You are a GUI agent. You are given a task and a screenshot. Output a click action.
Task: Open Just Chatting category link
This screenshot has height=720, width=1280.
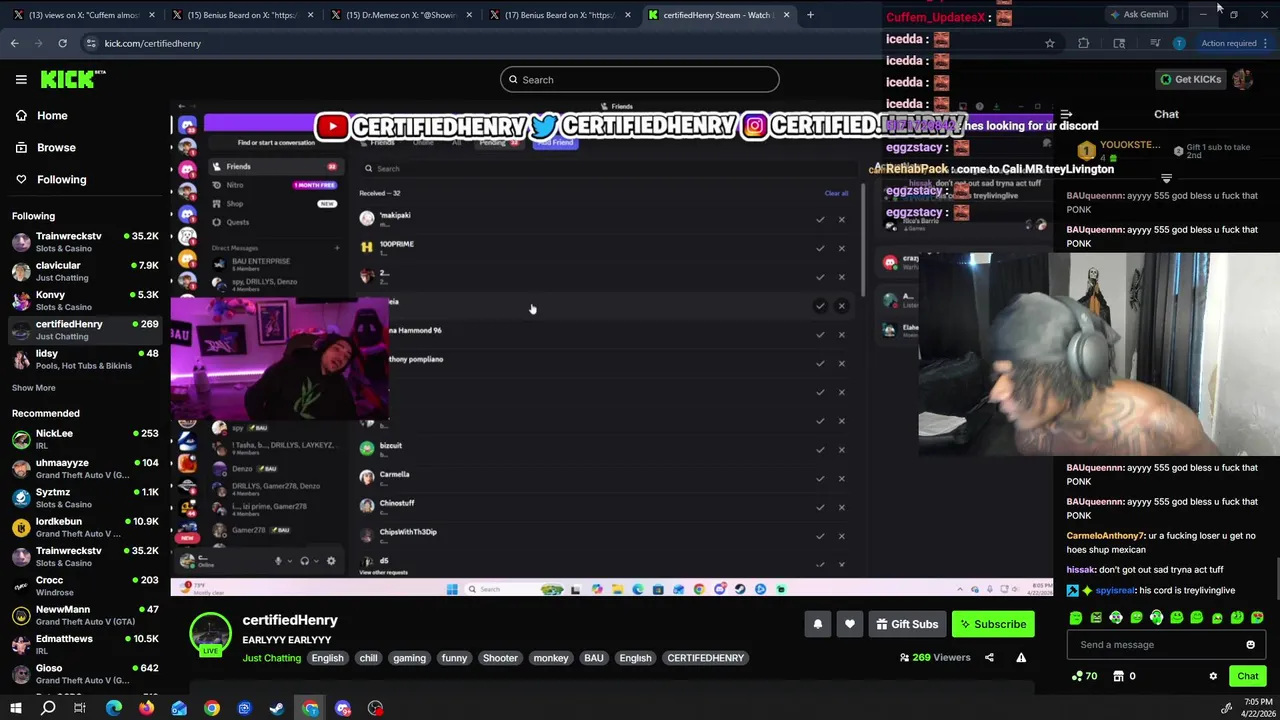tap(271, 658)
